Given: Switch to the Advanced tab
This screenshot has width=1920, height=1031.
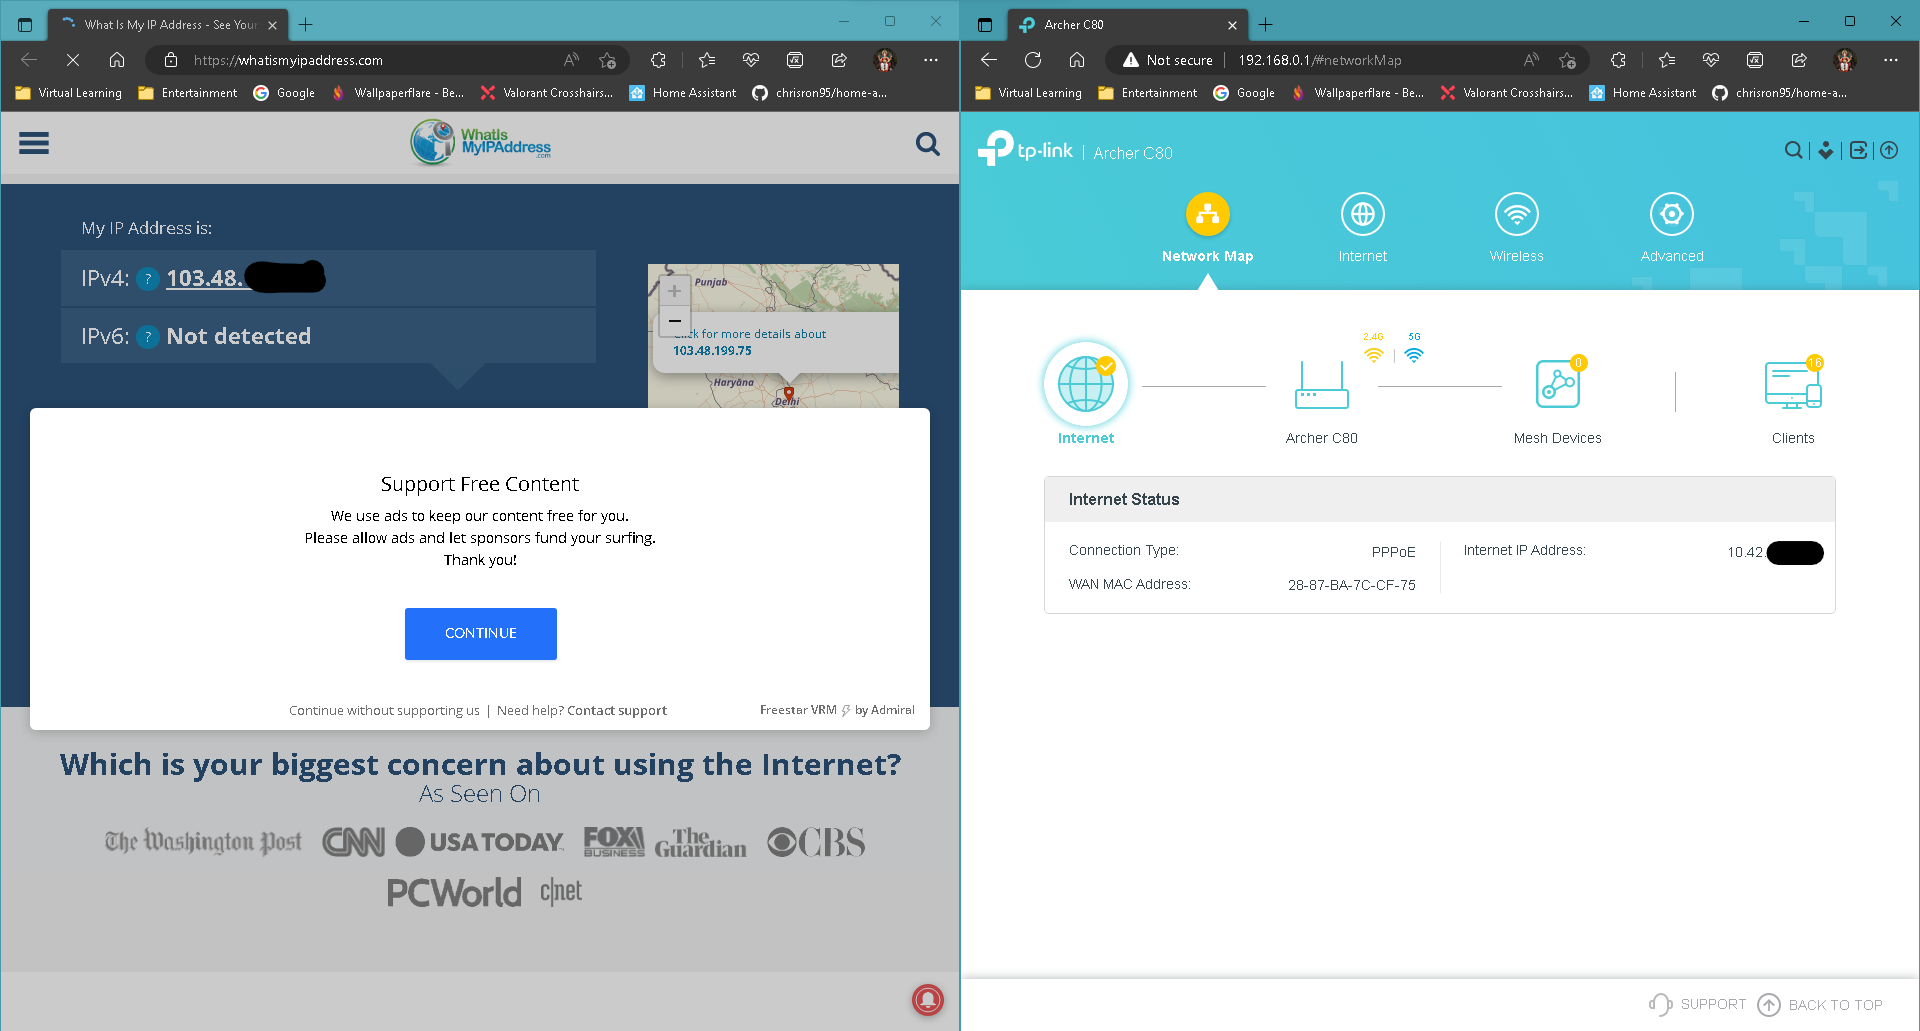Looking at the screenshot, I should (1672, 228).
